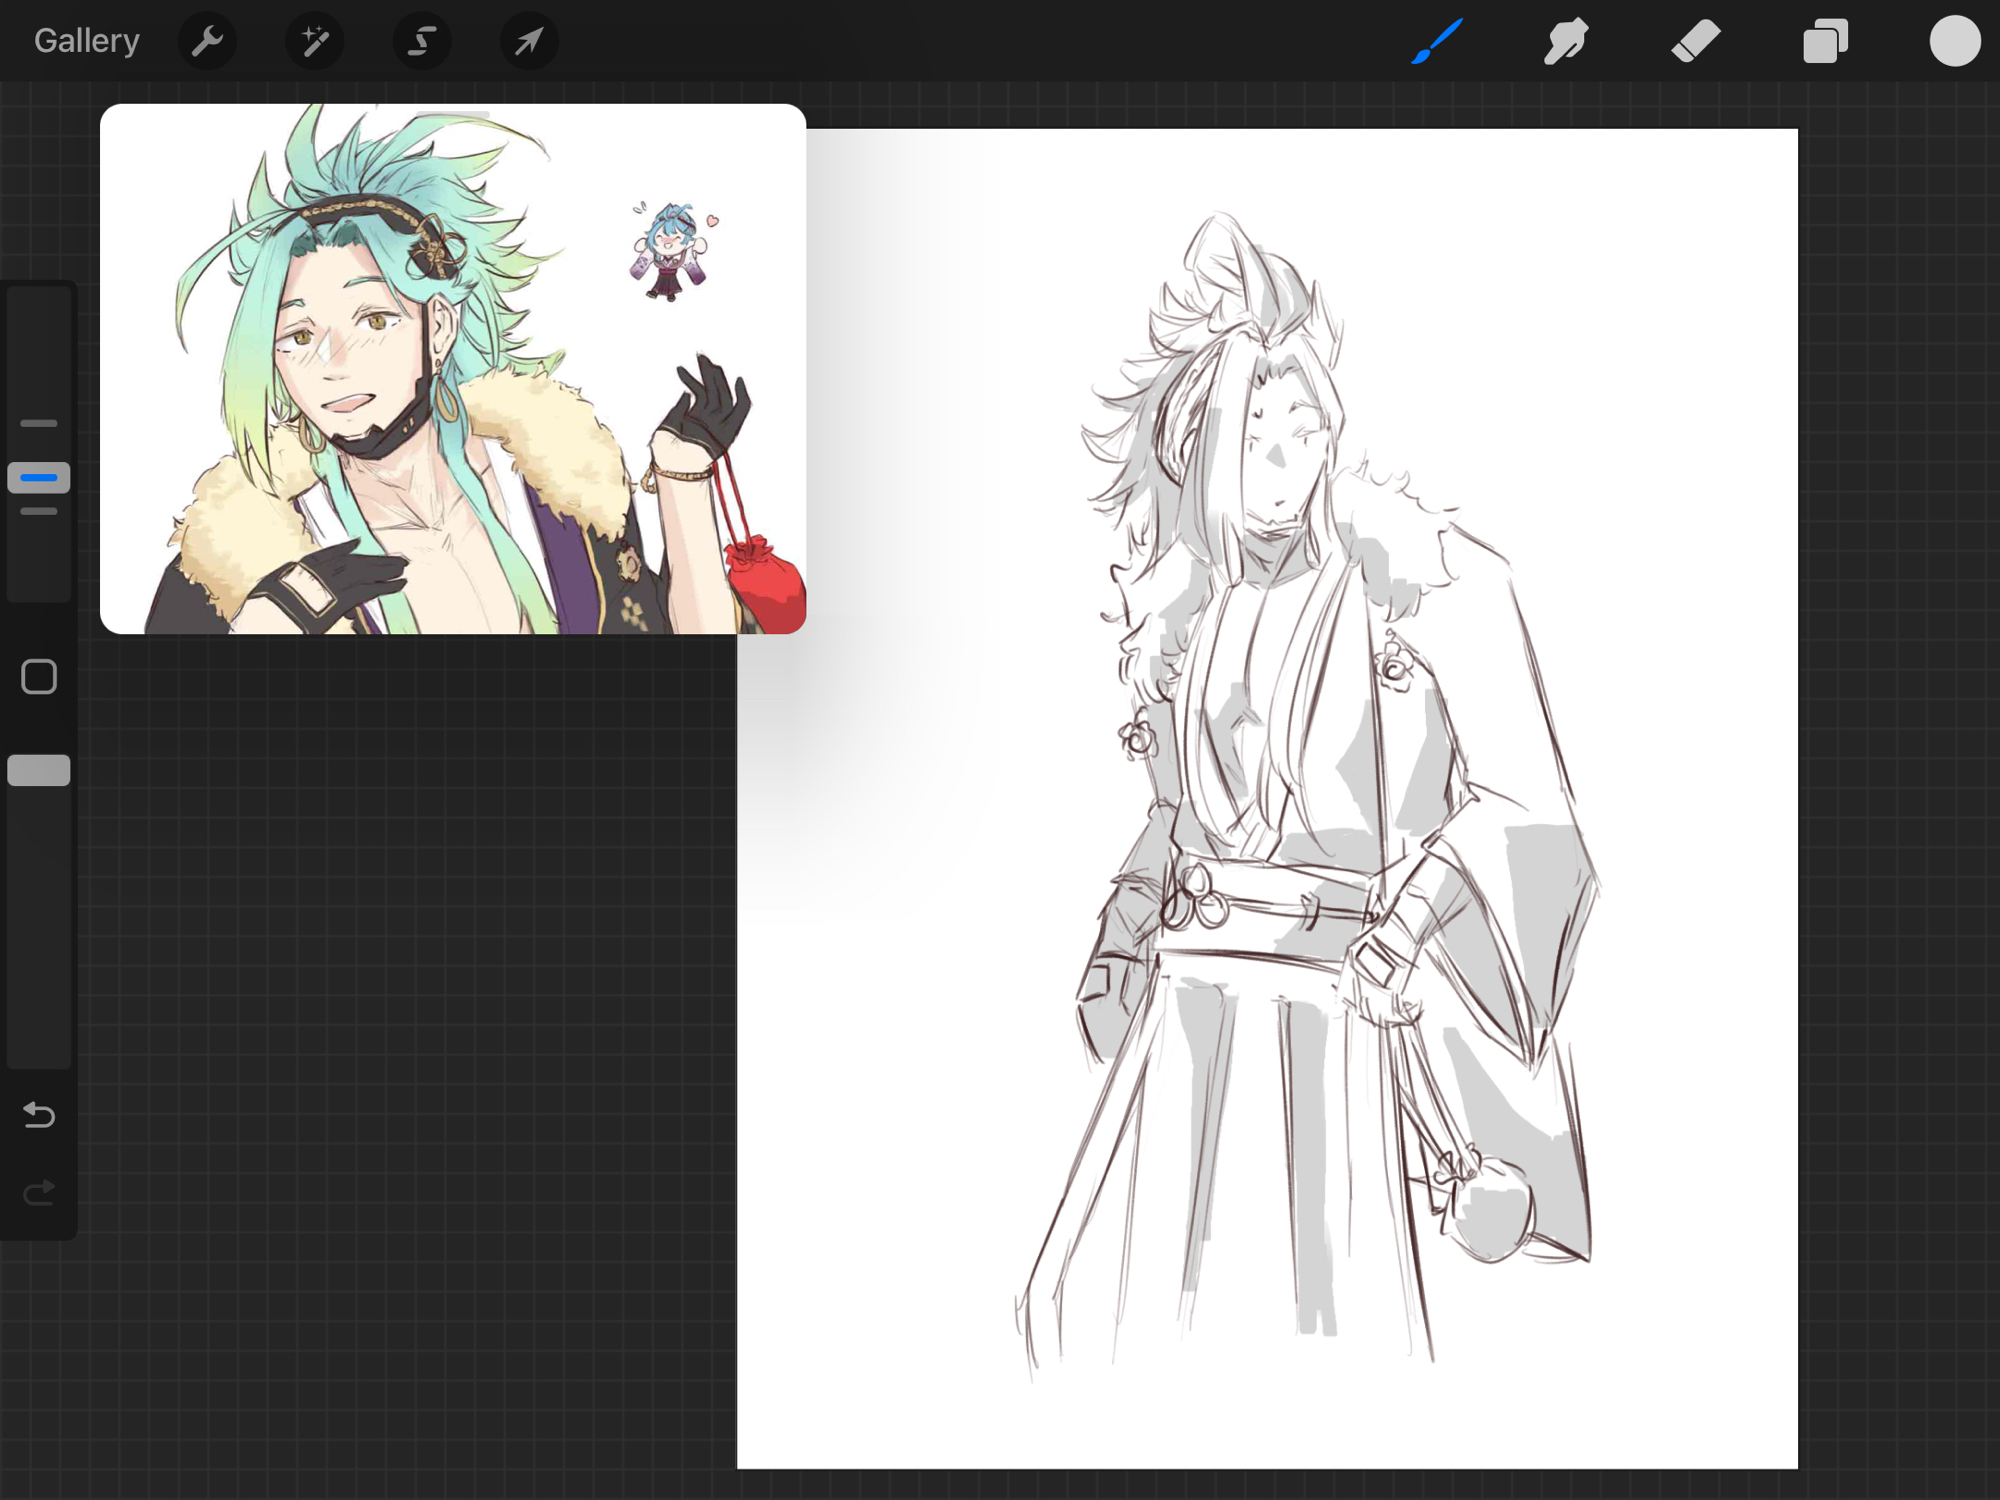Screen dimensions: 2000x1500
Task: Click the upper brush size slider track
Action: 39,350
